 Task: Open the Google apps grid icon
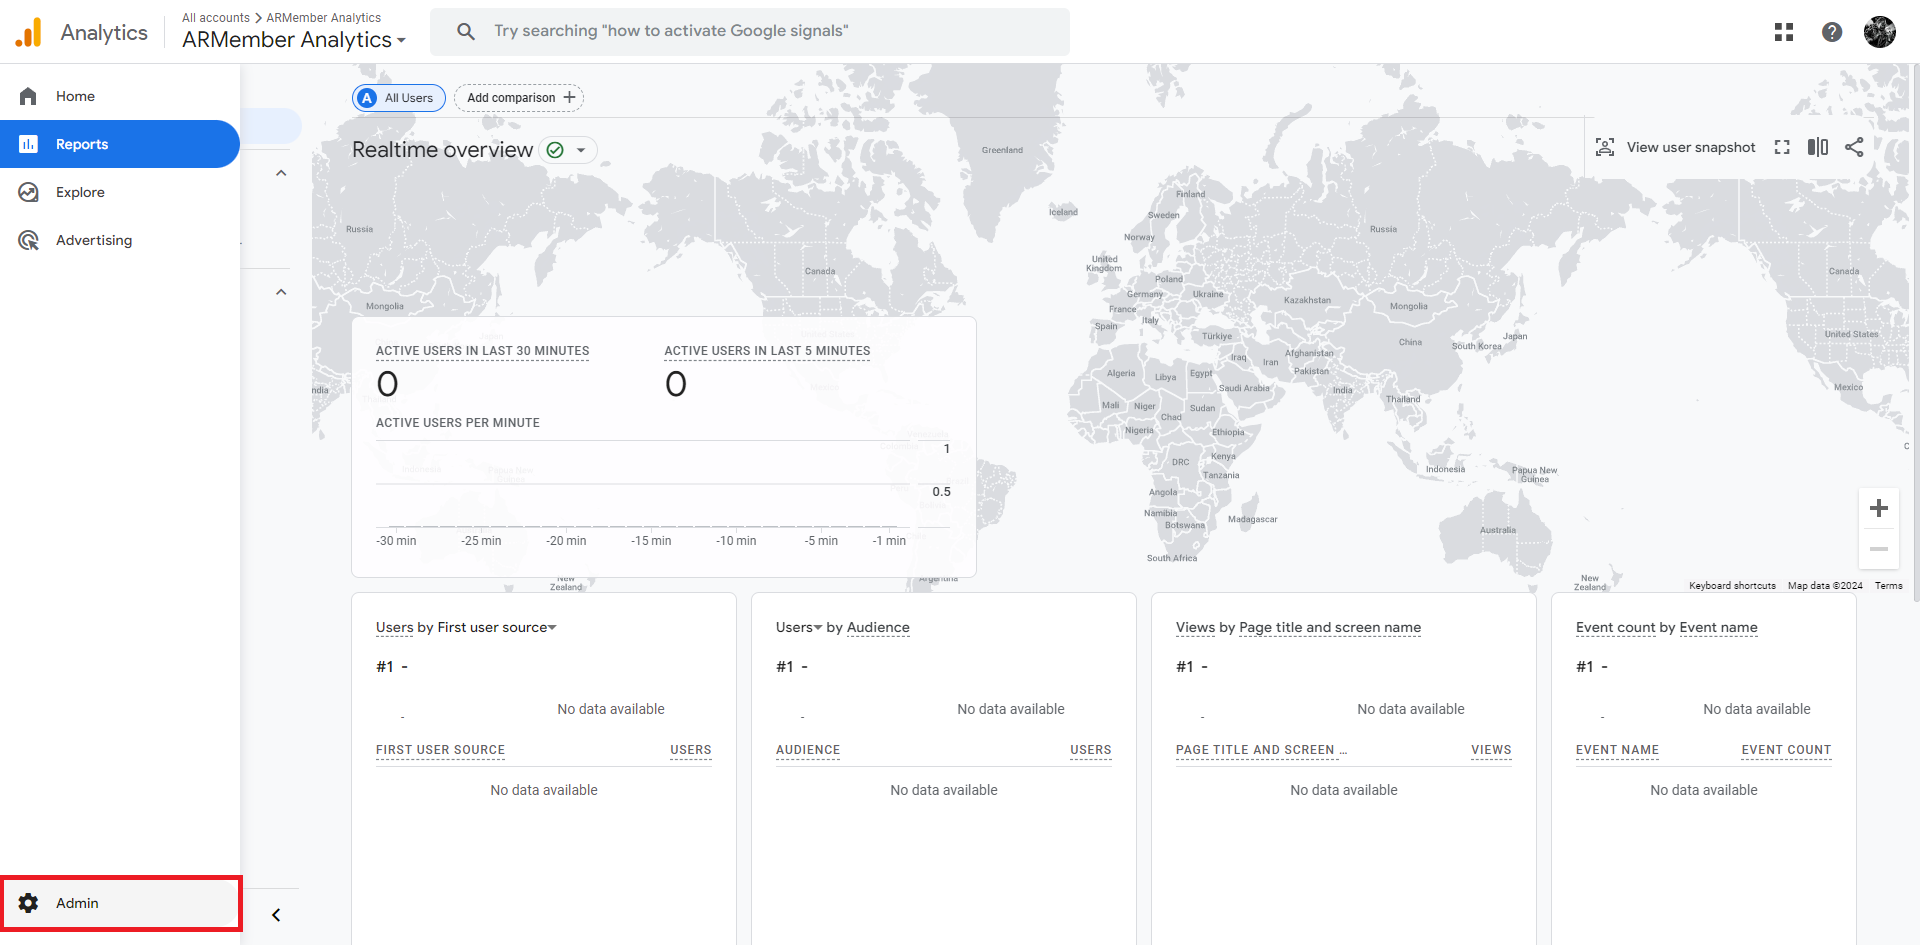pos(1784,32)
